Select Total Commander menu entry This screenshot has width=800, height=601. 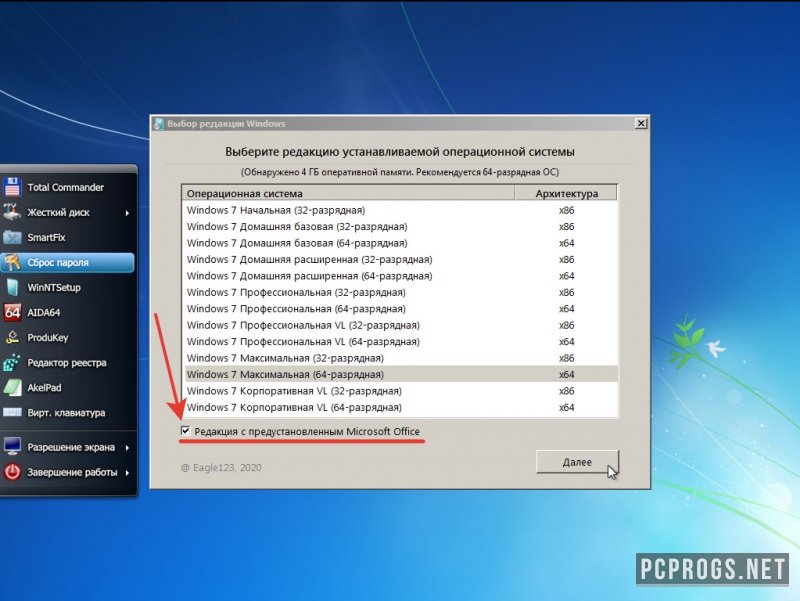(x=67, y=187)
